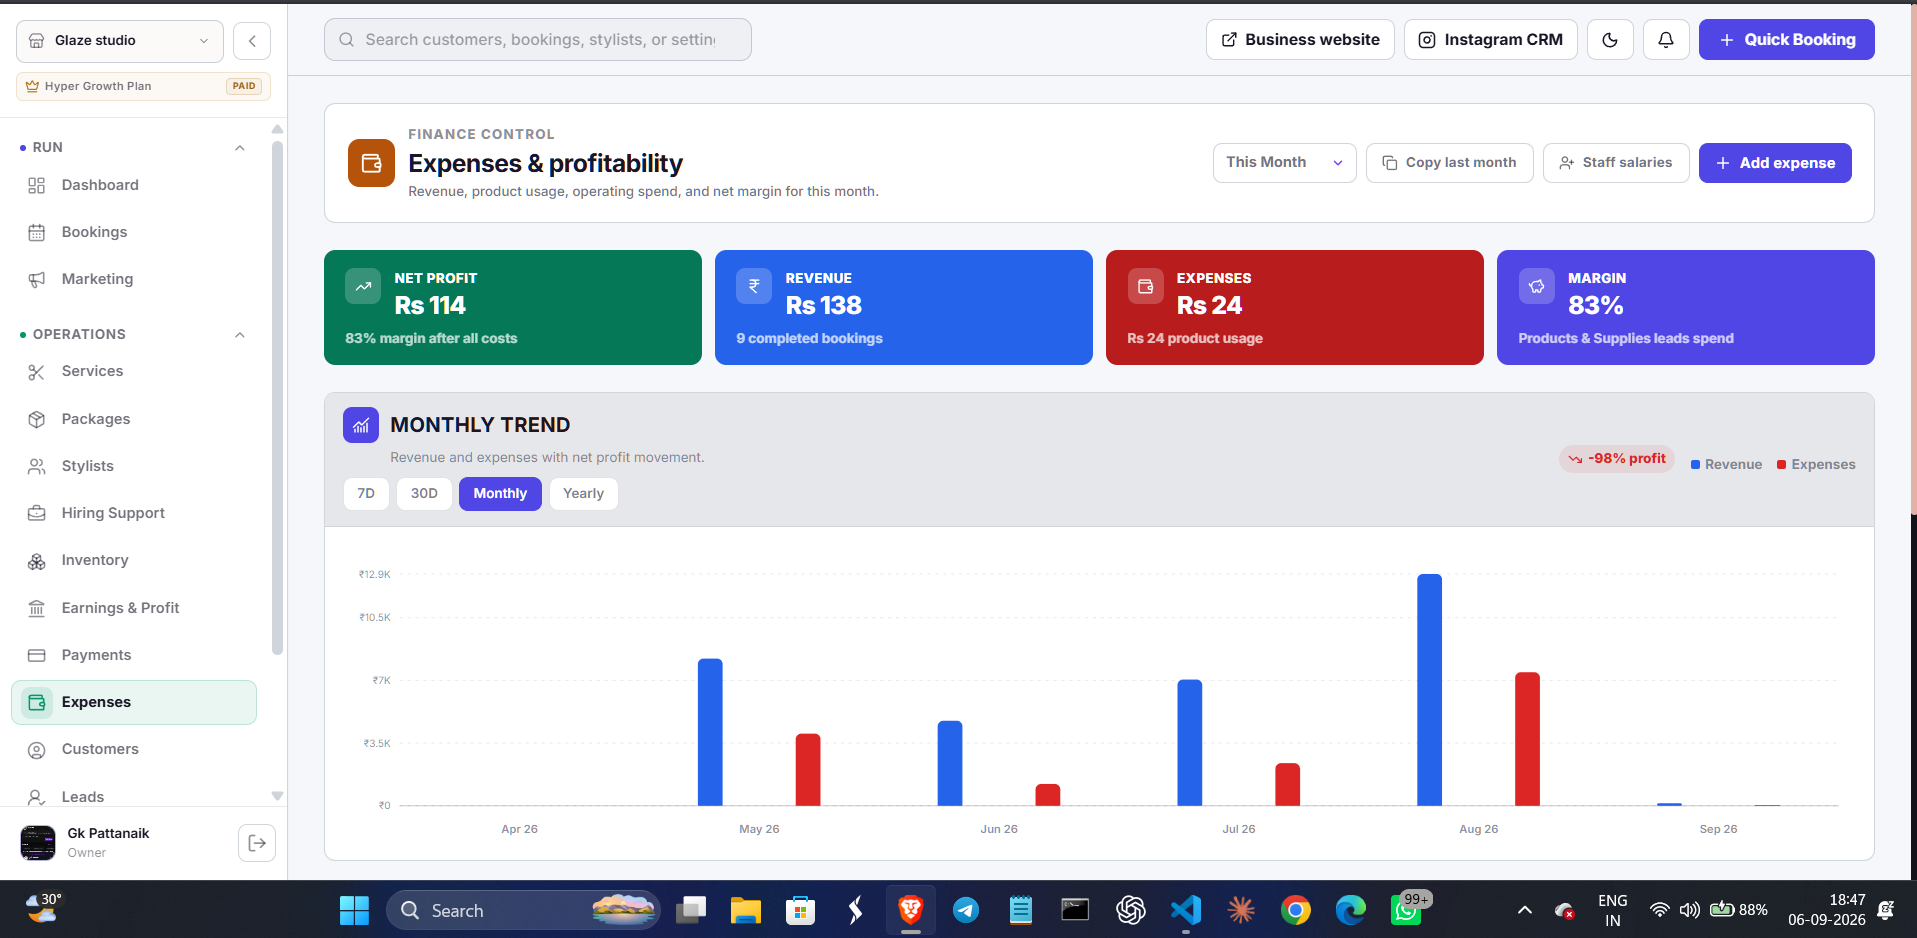Click the Revenue rupee icon
This screenshot has width=1917, height=938.
click(x=754, y=286)
